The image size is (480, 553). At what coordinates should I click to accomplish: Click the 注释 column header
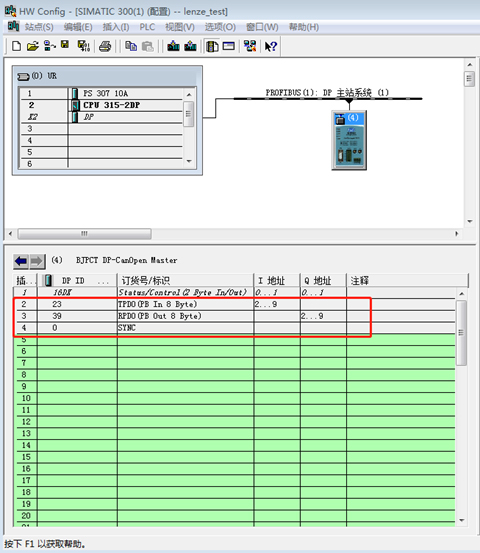(x=407, y=280)
